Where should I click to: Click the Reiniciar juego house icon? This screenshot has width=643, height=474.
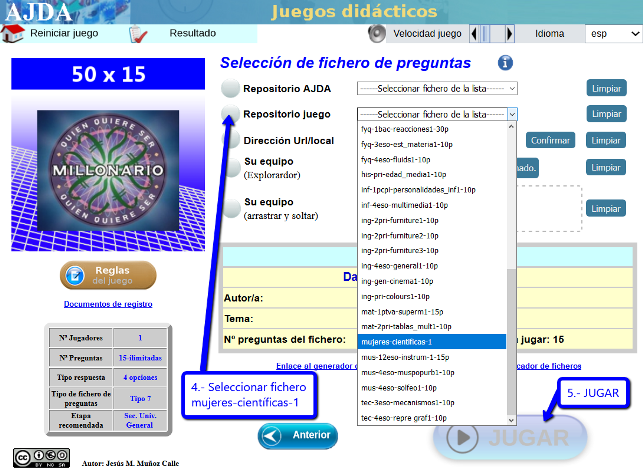[x=13, y=33]
